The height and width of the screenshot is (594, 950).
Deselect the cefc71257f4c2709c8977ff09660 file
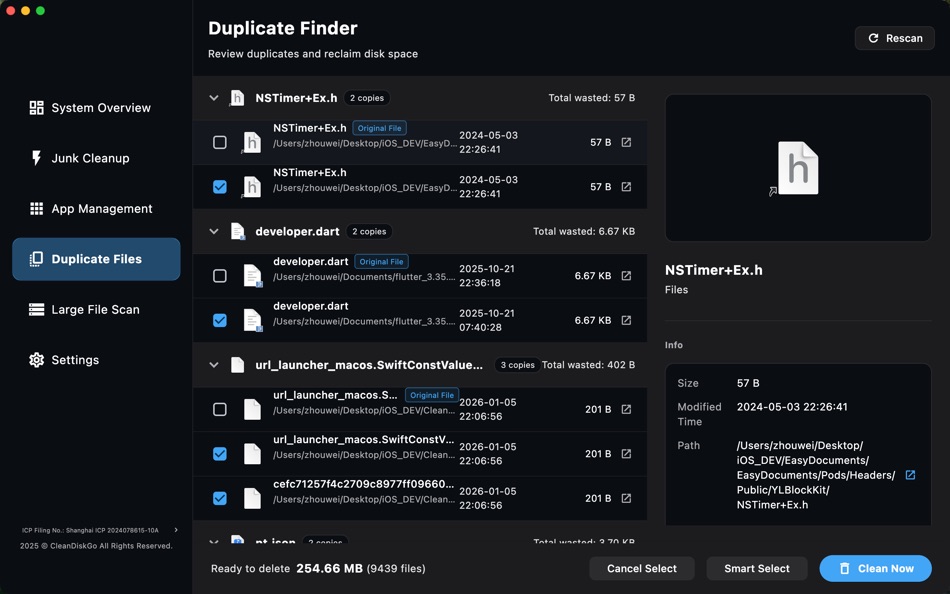pos(220,497)
